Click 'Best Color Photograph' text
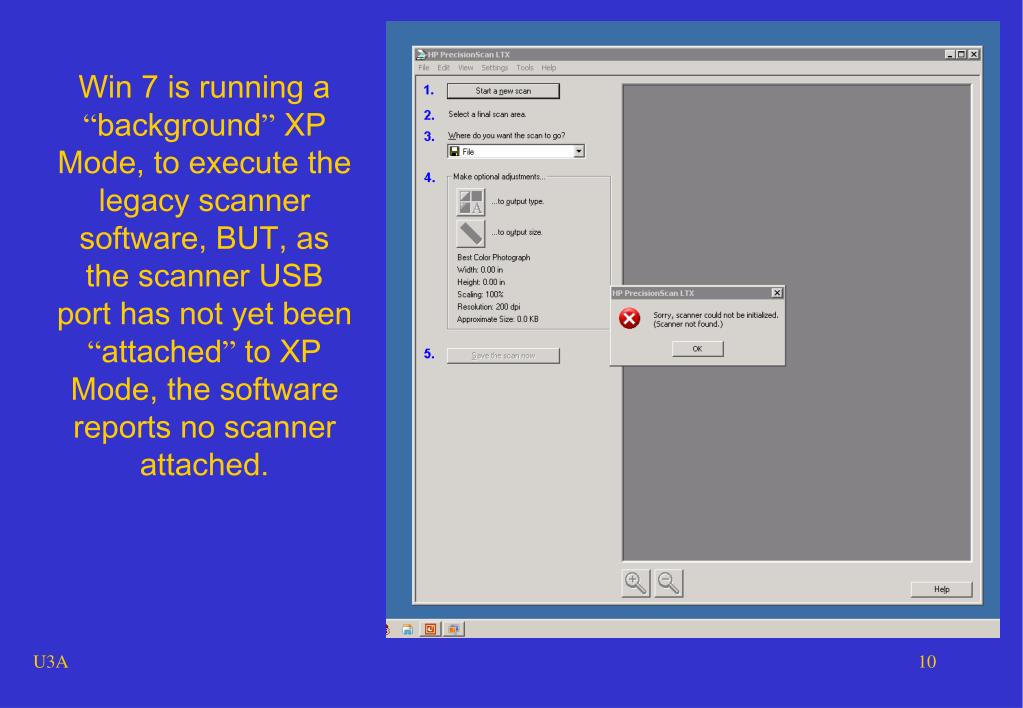 coord(494,258)
